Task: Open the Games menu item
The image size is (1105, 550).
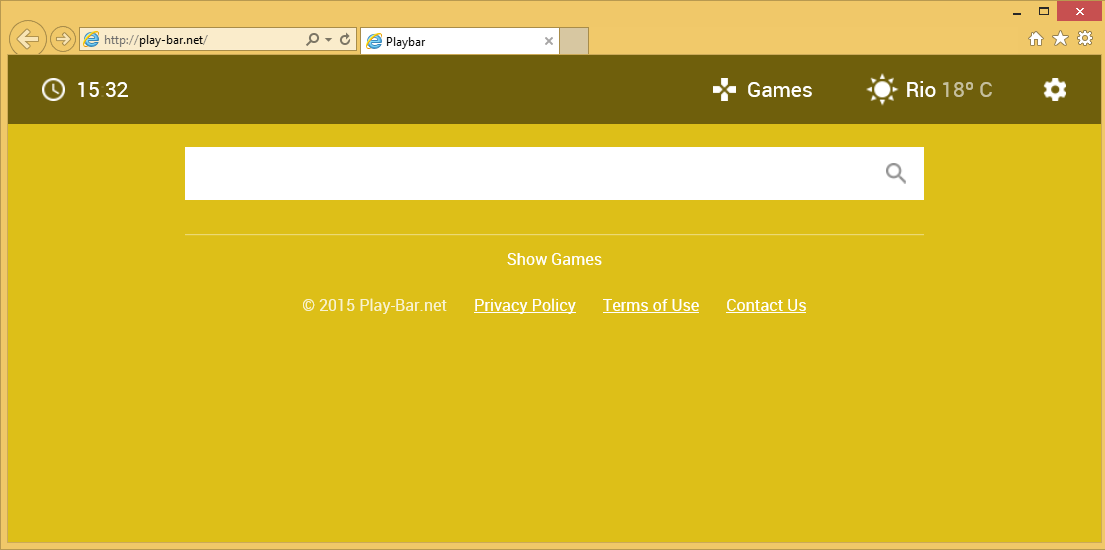Action: 779,90
